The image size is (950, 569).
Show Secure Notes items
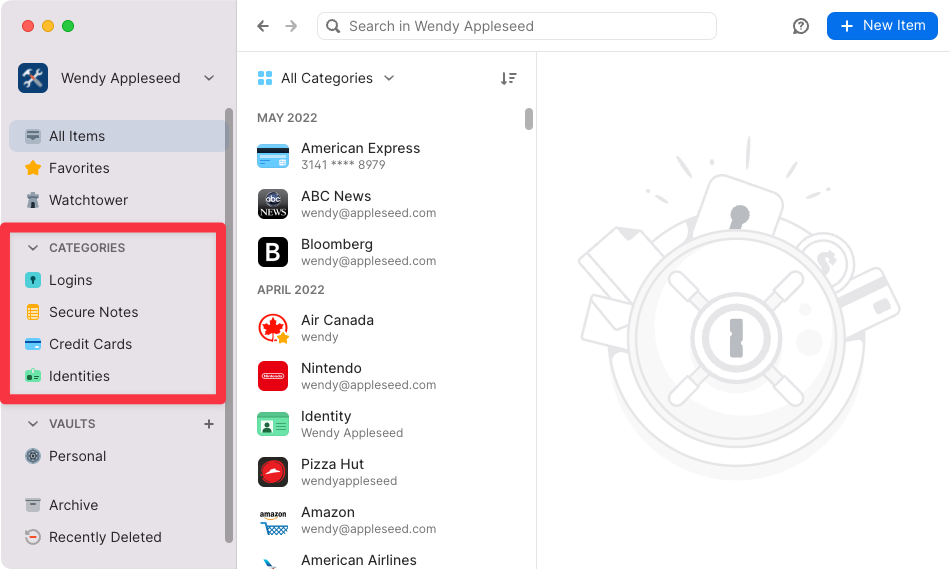(93, 312)
